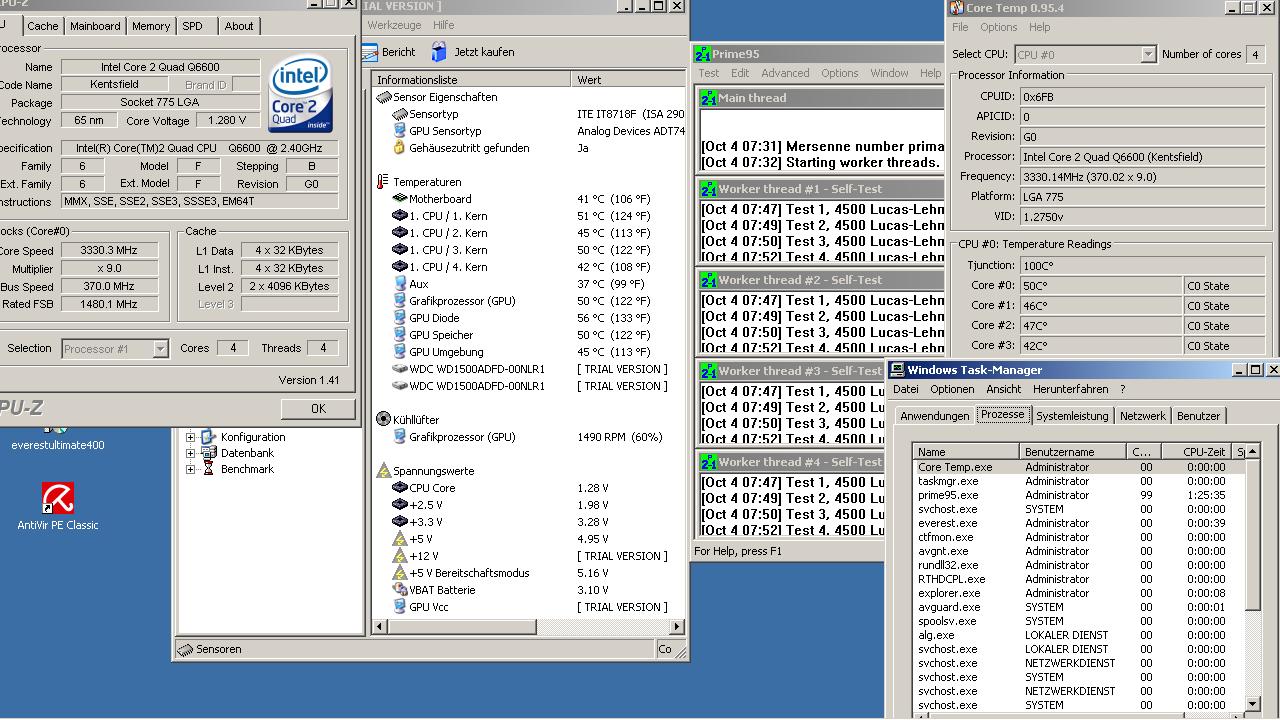1280x720 pixels.
Task: Click the GPU Sensortyp icon
Action: pos(400,131)
